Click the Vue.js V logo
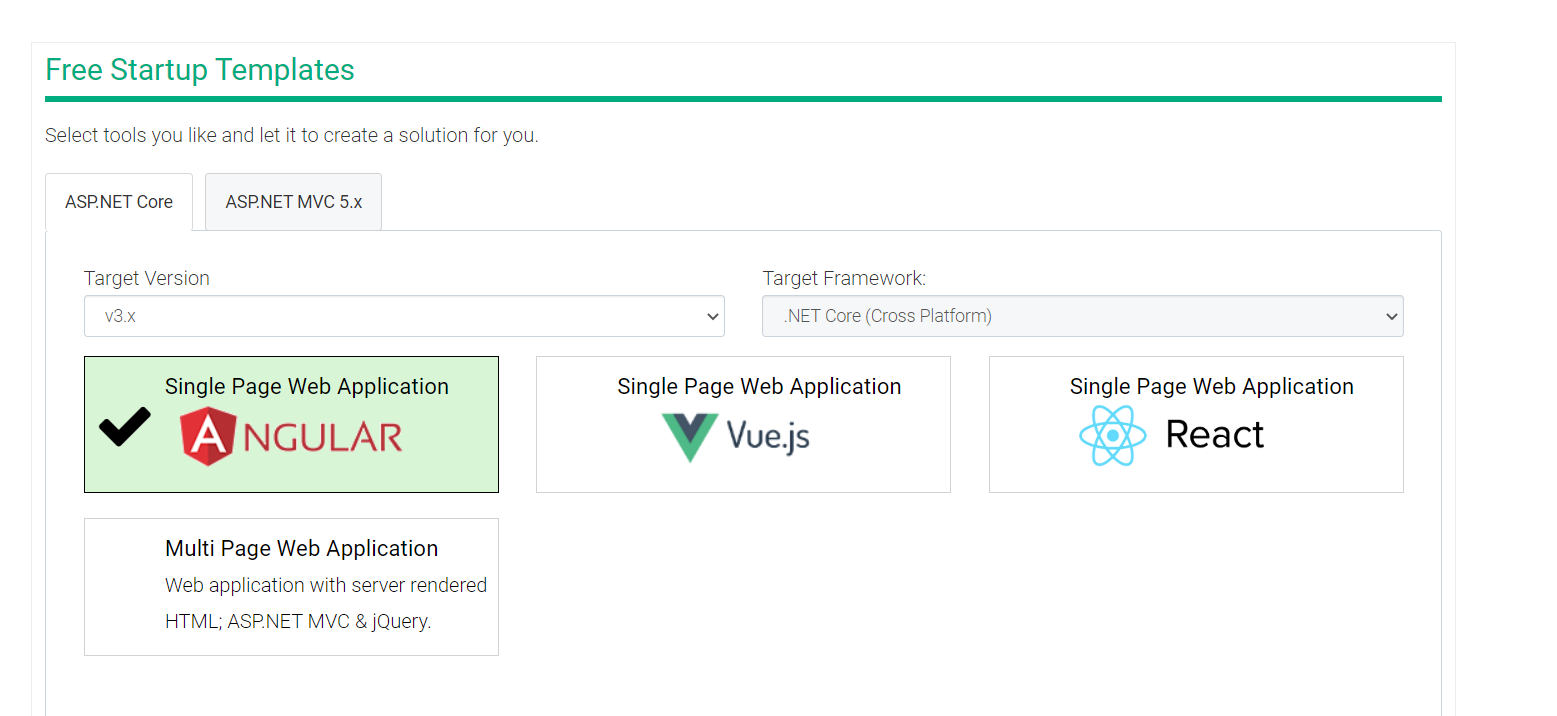 click(x=690, y=437)
